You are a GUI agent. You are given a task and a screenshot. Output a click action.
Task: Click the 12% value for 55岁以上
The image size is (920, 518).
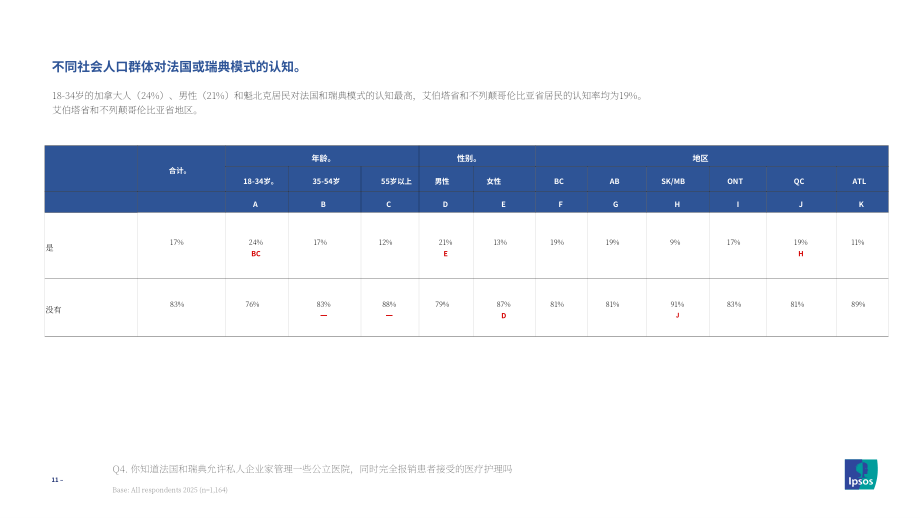pos(385,242)
